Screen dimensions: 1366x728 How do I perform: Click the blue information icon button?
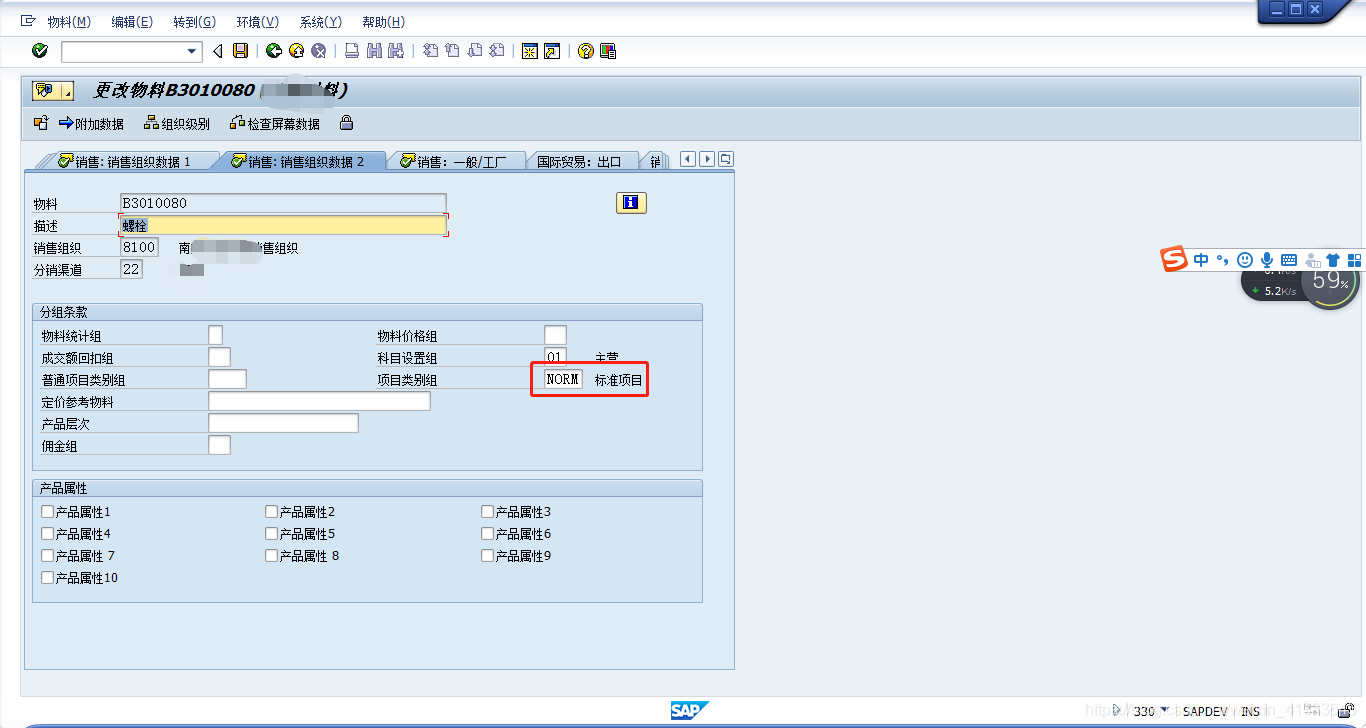tap(631, 203)
